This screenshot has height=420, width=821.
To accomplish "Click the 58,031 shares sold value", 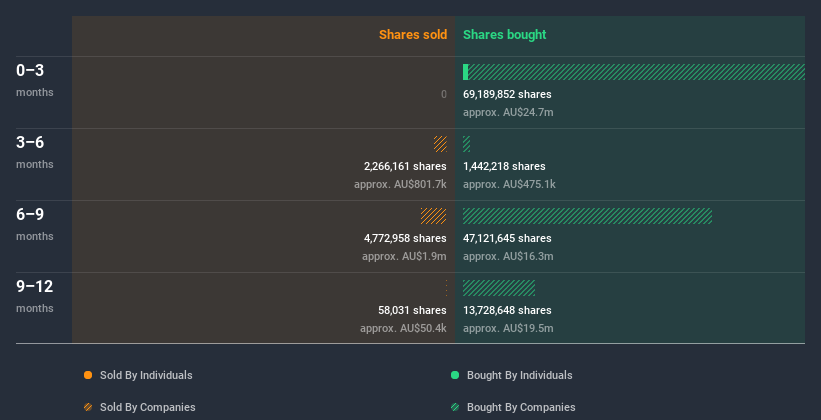I will click(x=413, y=311).
